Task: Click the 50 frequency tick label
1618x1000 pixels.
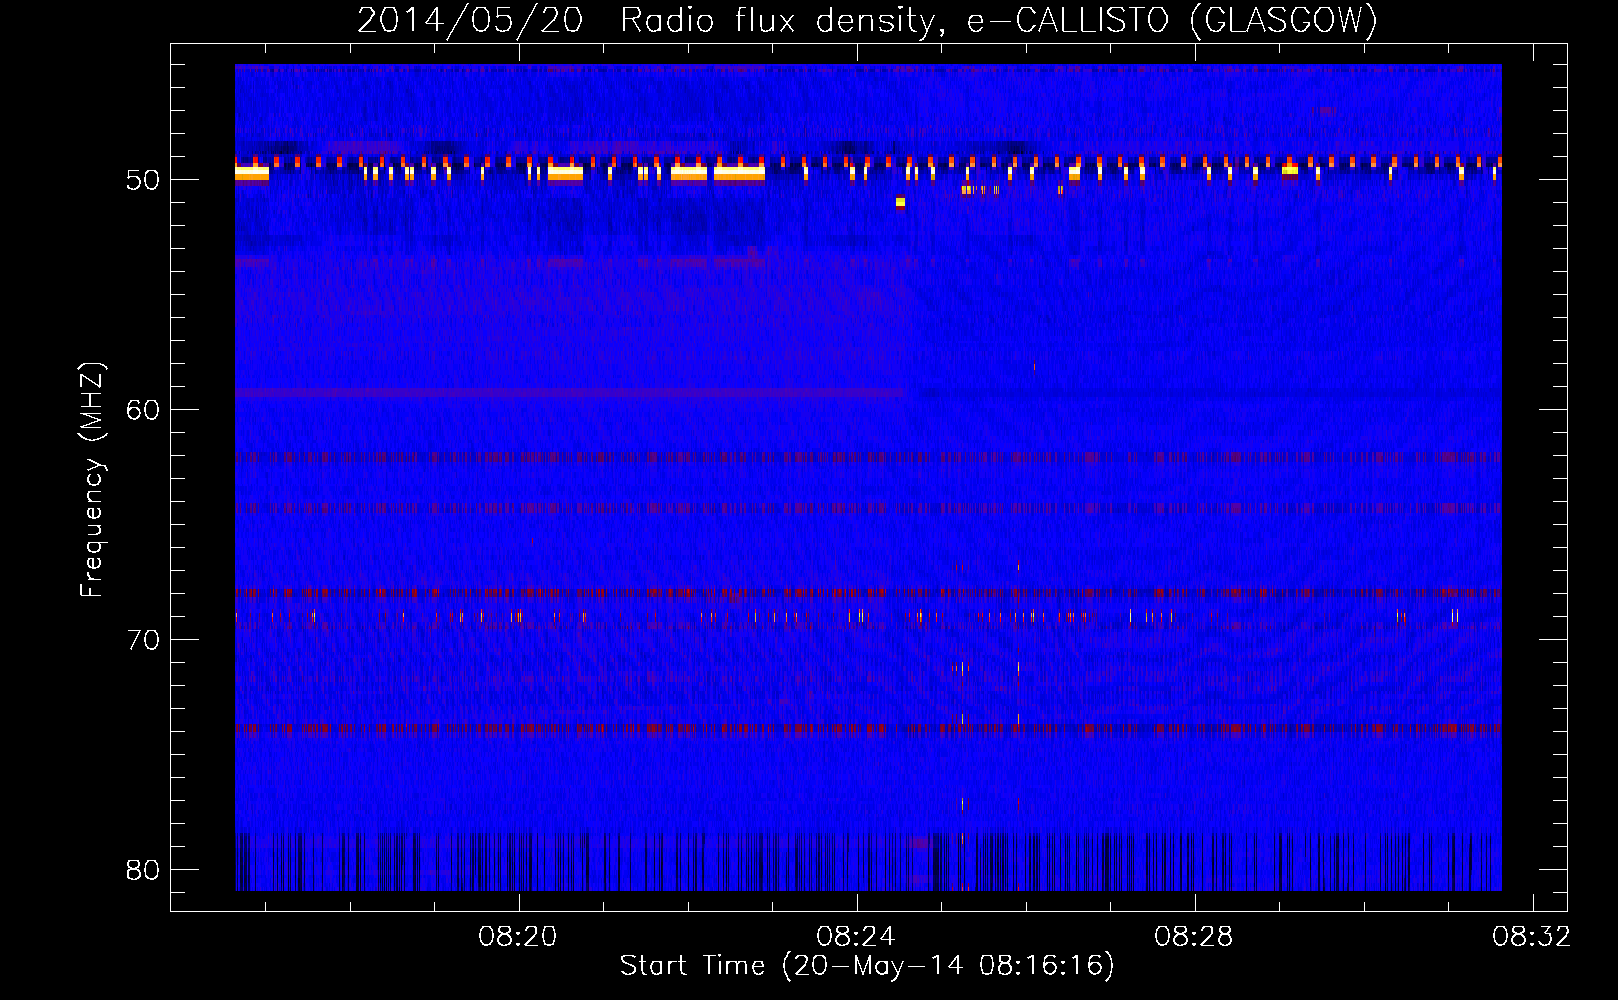Action: click(x=143, y=181)
